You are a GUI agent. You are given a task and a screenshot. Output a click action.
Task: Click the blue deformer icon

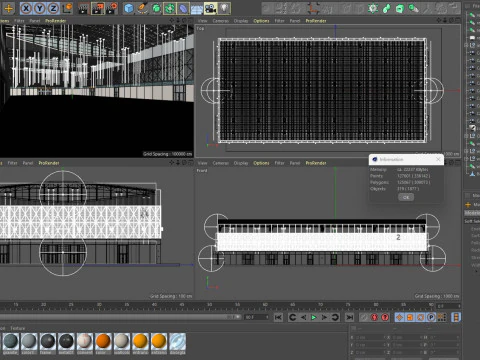[183, 8]
